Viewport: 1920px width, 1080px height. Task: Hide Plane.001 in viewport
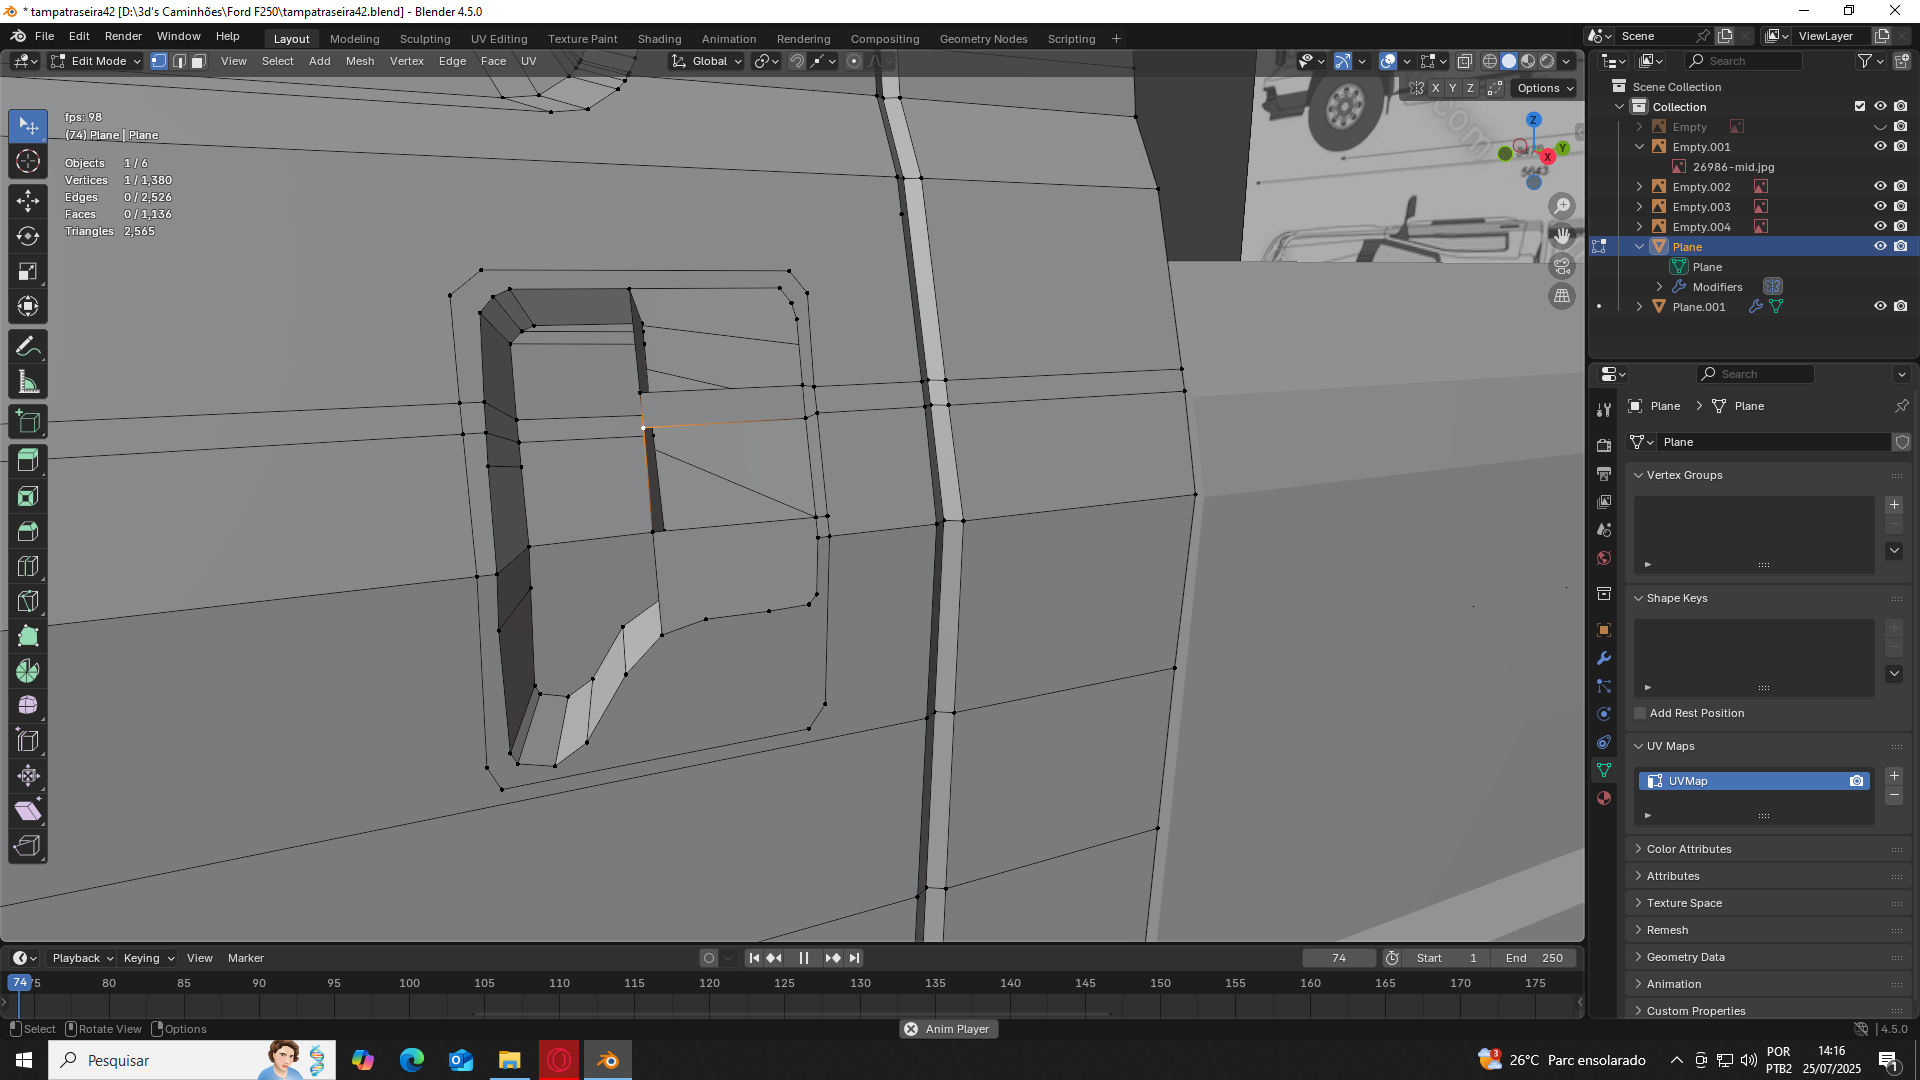1880,307
